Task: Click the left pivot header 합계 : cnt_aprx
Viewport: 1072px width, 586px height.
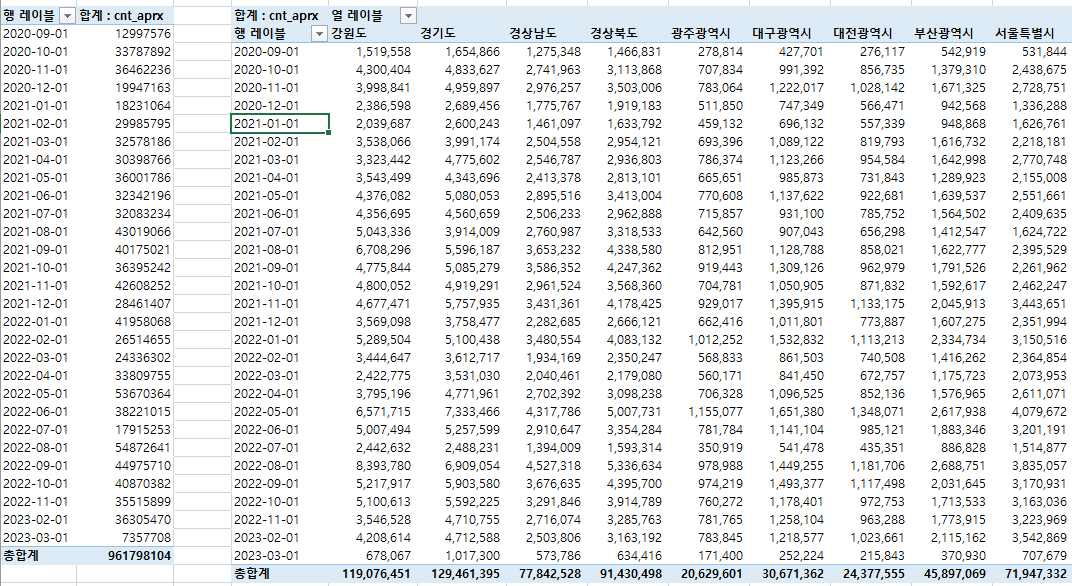Action: [x=121, y=16]
